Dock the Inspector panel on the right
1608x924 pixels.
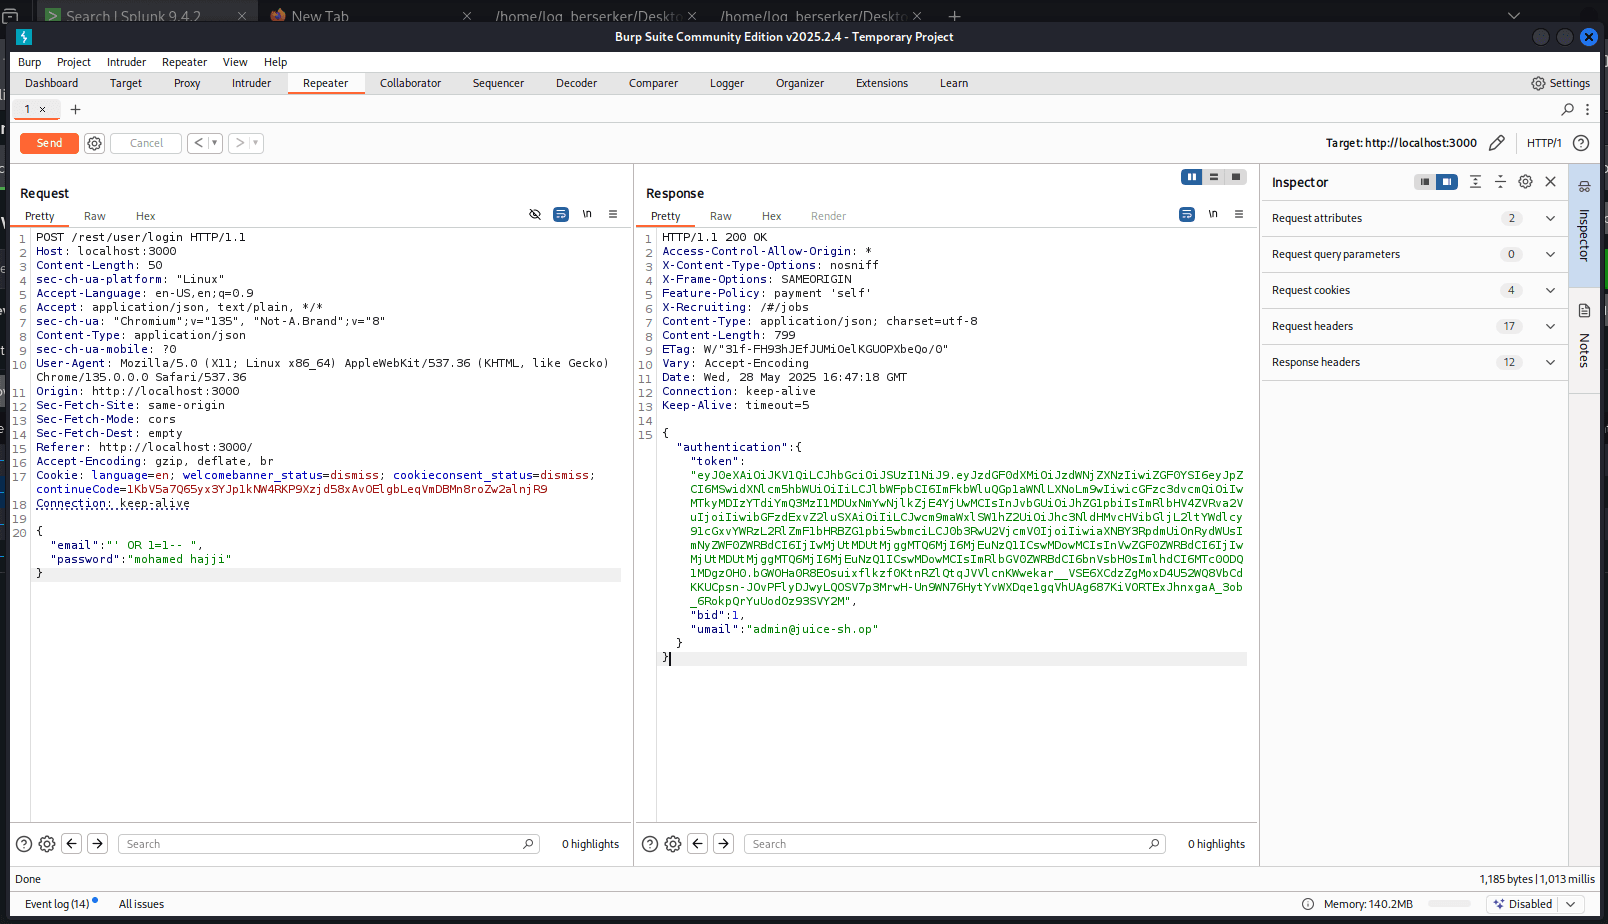pos(1447,182)
